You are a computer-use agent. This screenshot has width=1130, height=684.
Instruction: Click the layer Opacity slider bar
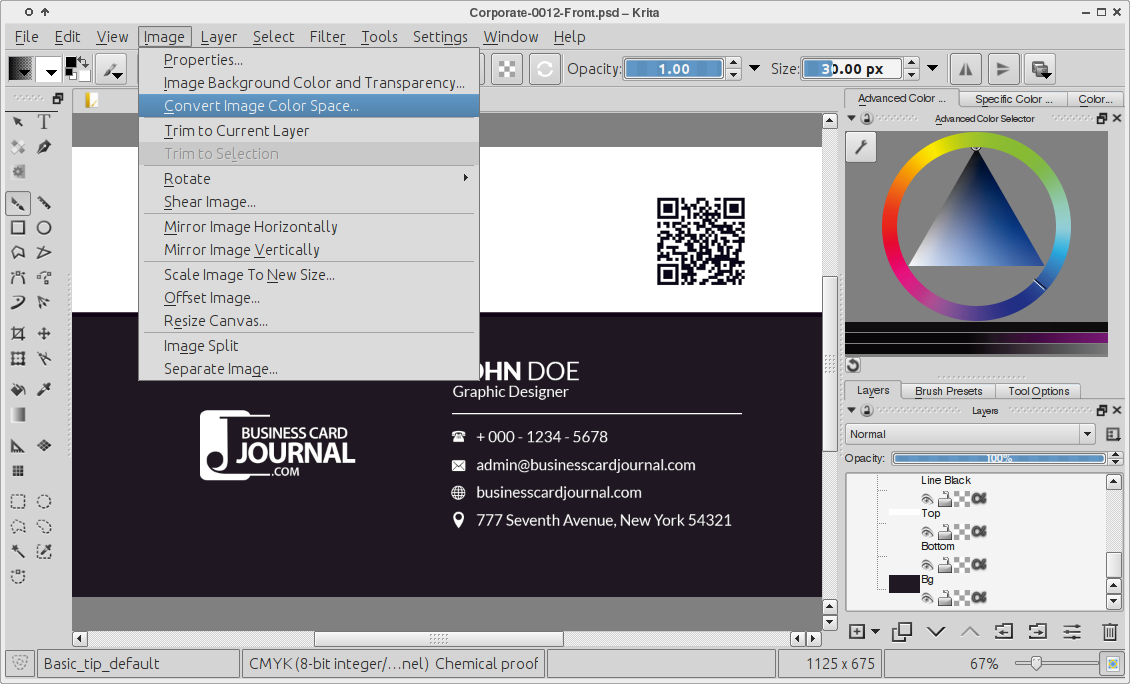[999, 458]
